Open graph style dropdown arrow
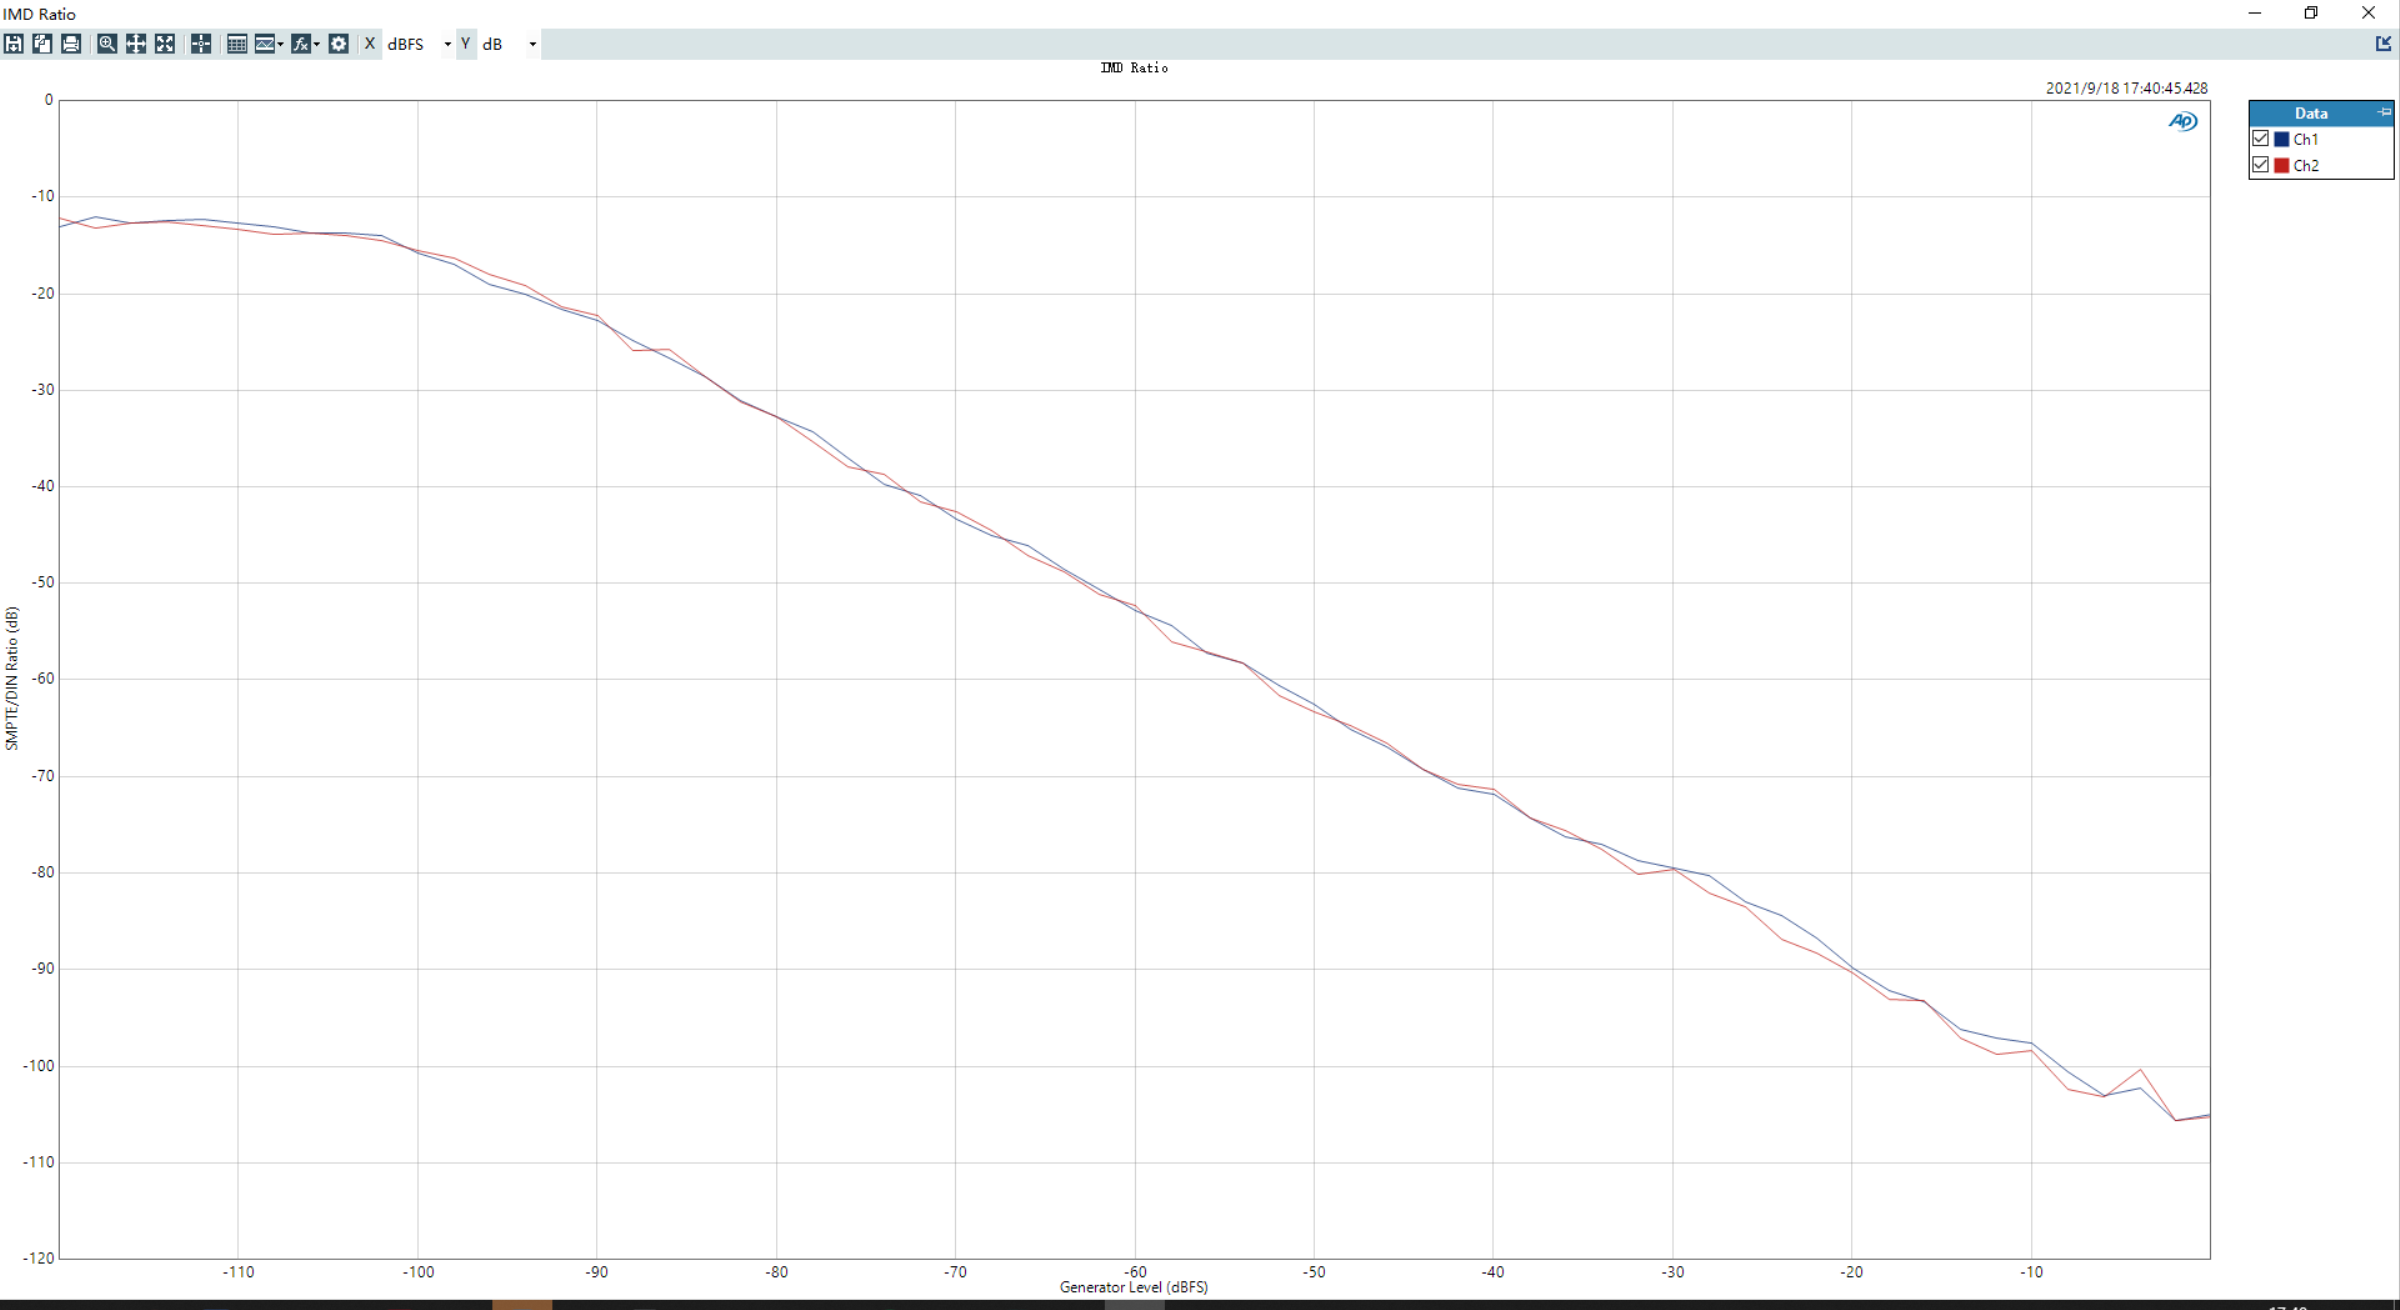The height and width of the screenshot is (1310, 2400). [x=281, y=44]
